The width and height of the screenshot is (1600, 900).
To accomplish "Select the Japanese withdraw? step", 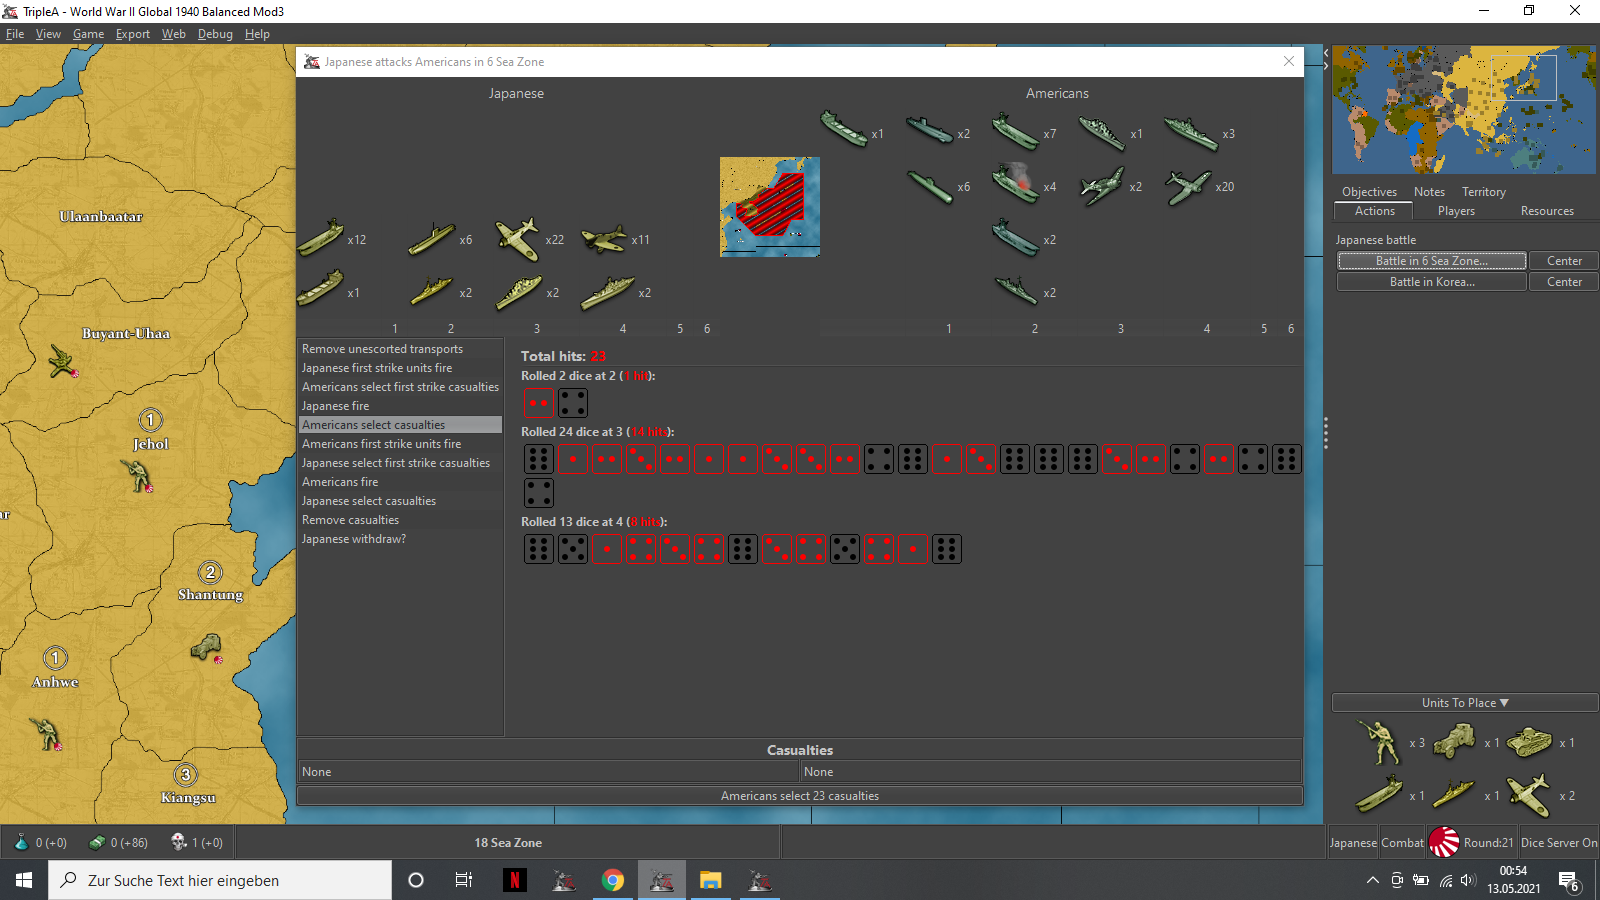I will [x=400, y=539].
